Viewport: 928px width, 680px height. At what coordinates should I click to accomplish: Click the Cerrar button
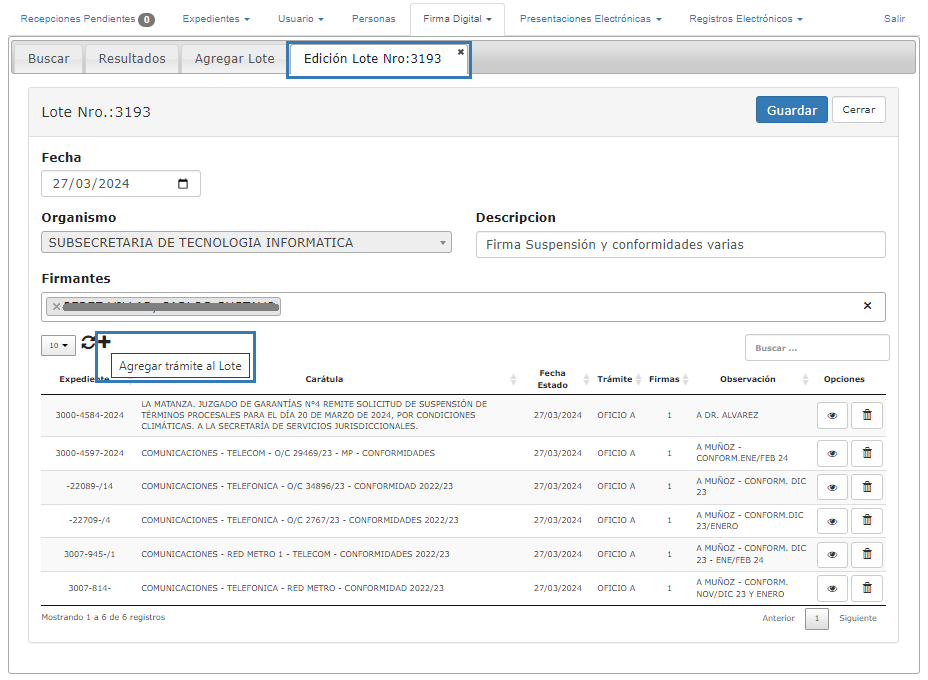tap(858, 110)
